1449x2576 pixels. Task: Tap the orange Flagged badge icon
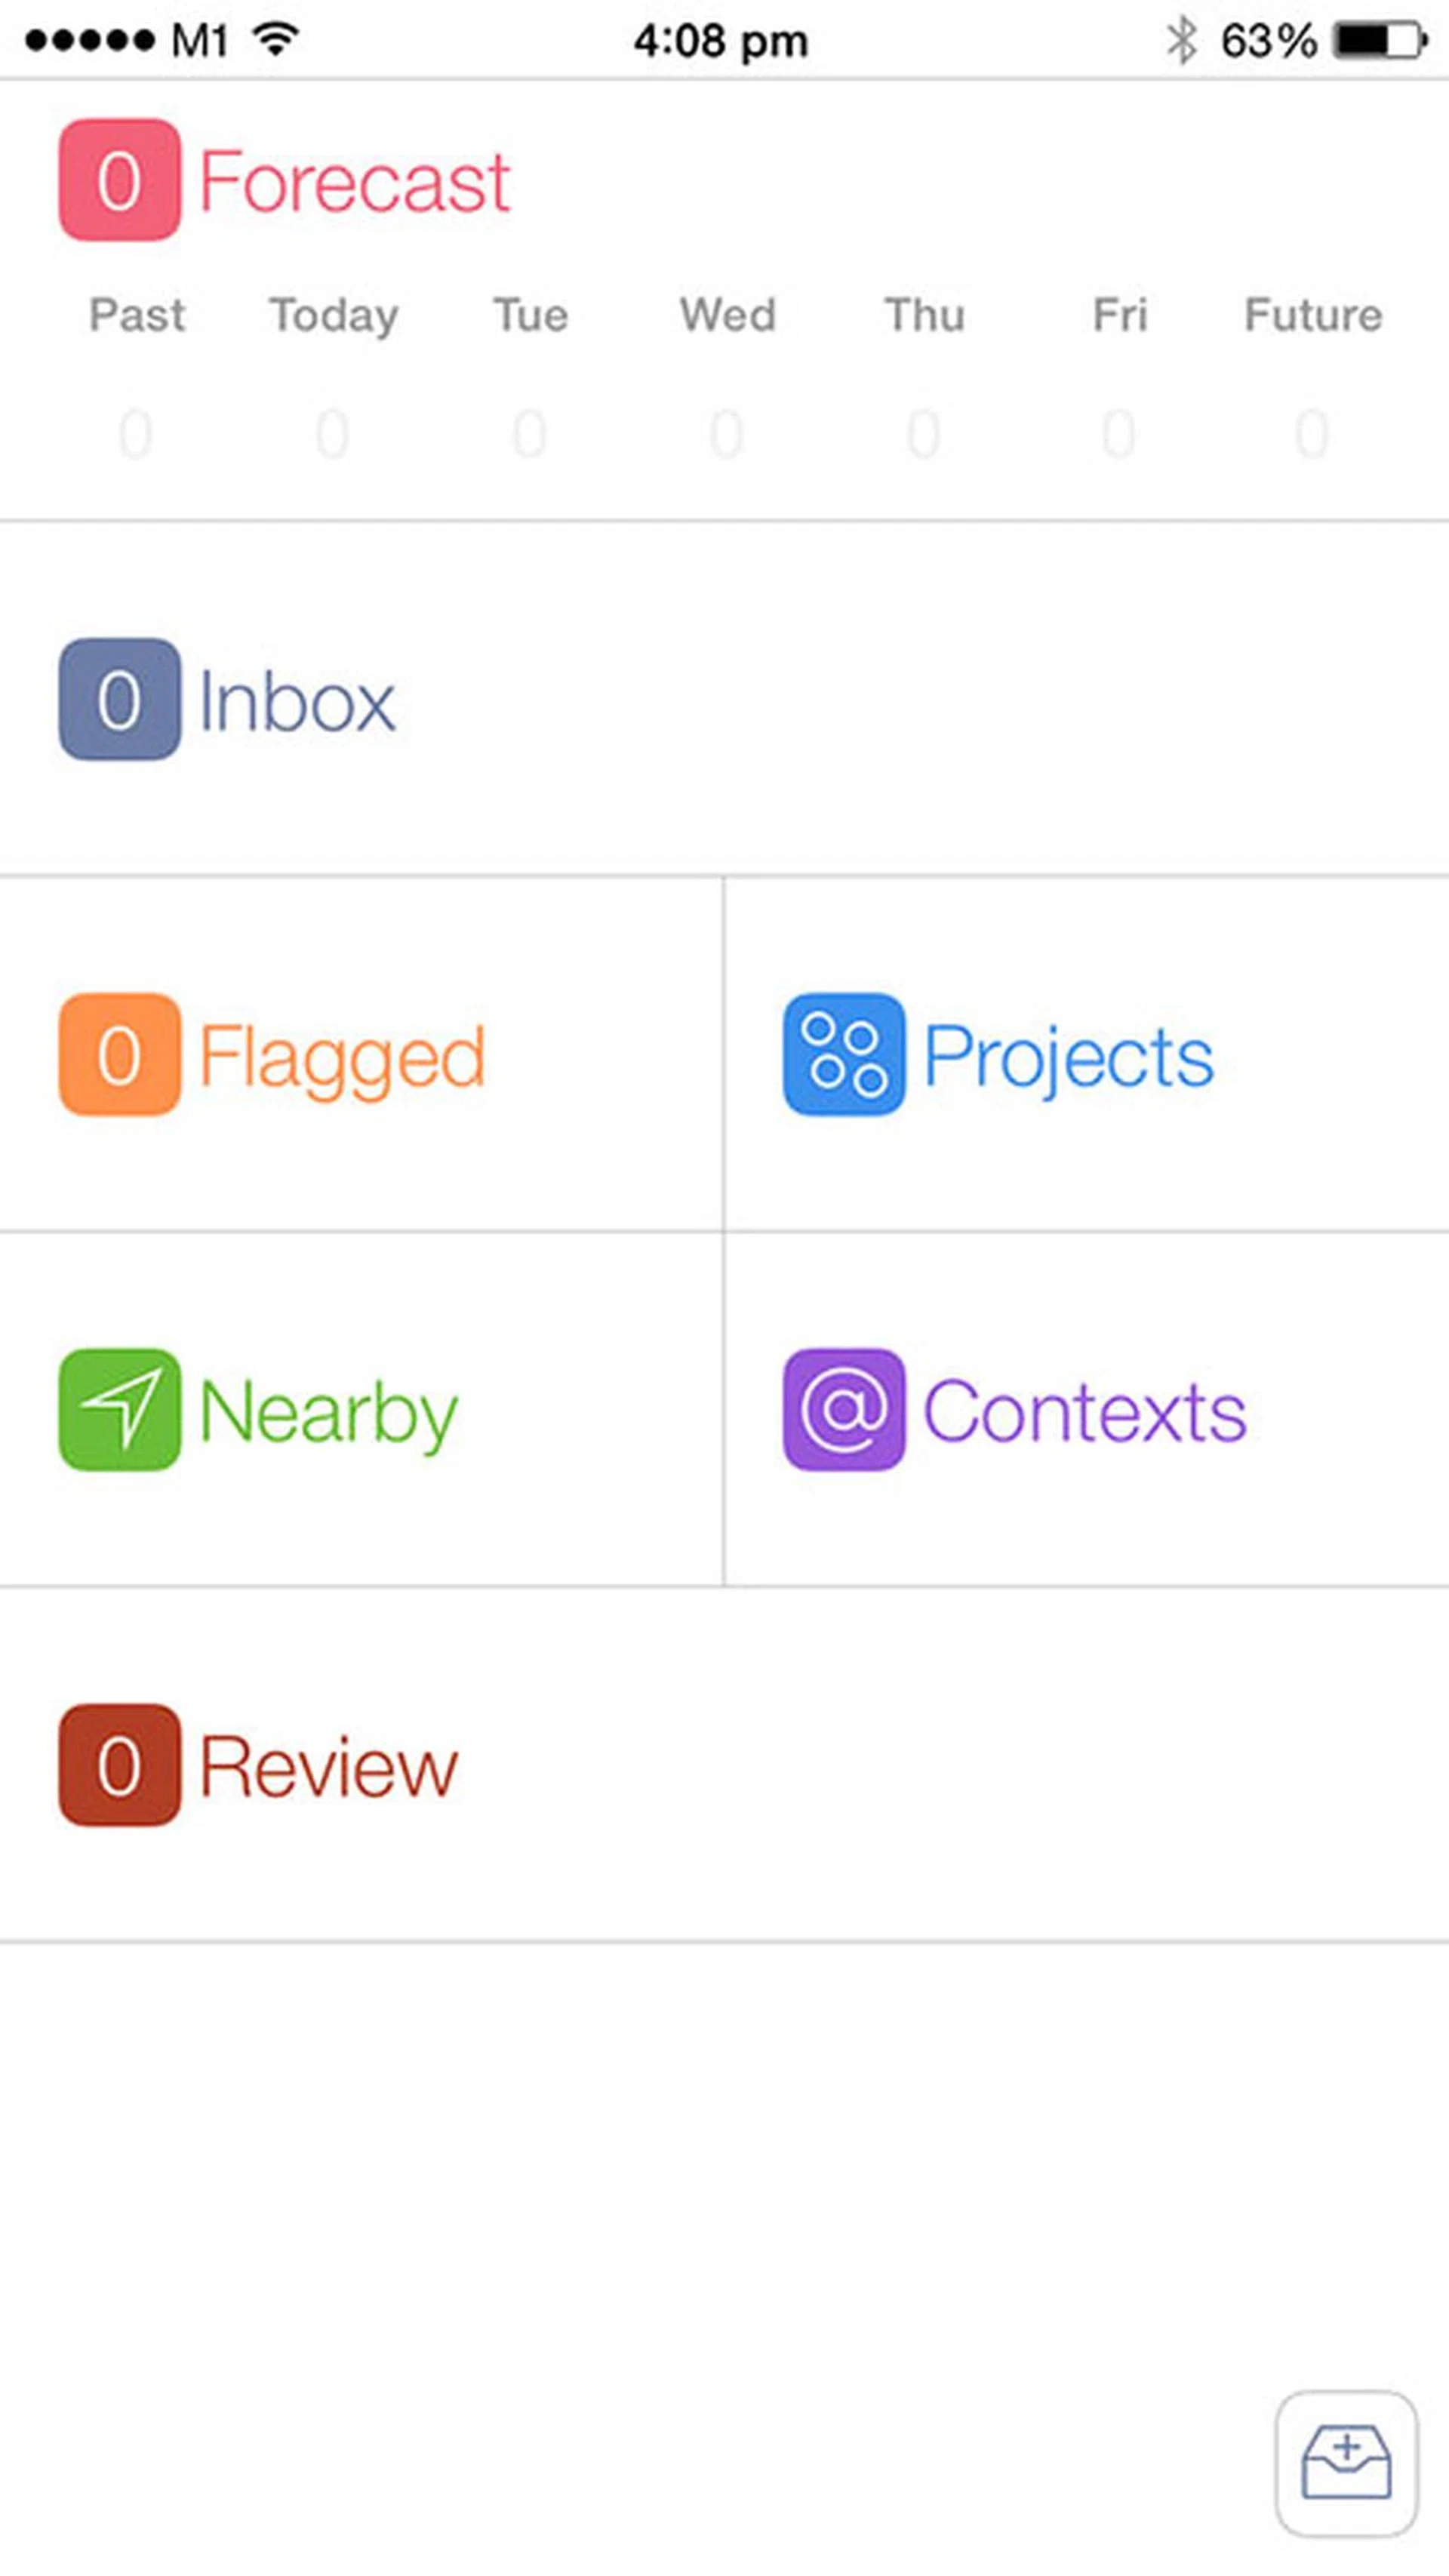coord(120,1054)
